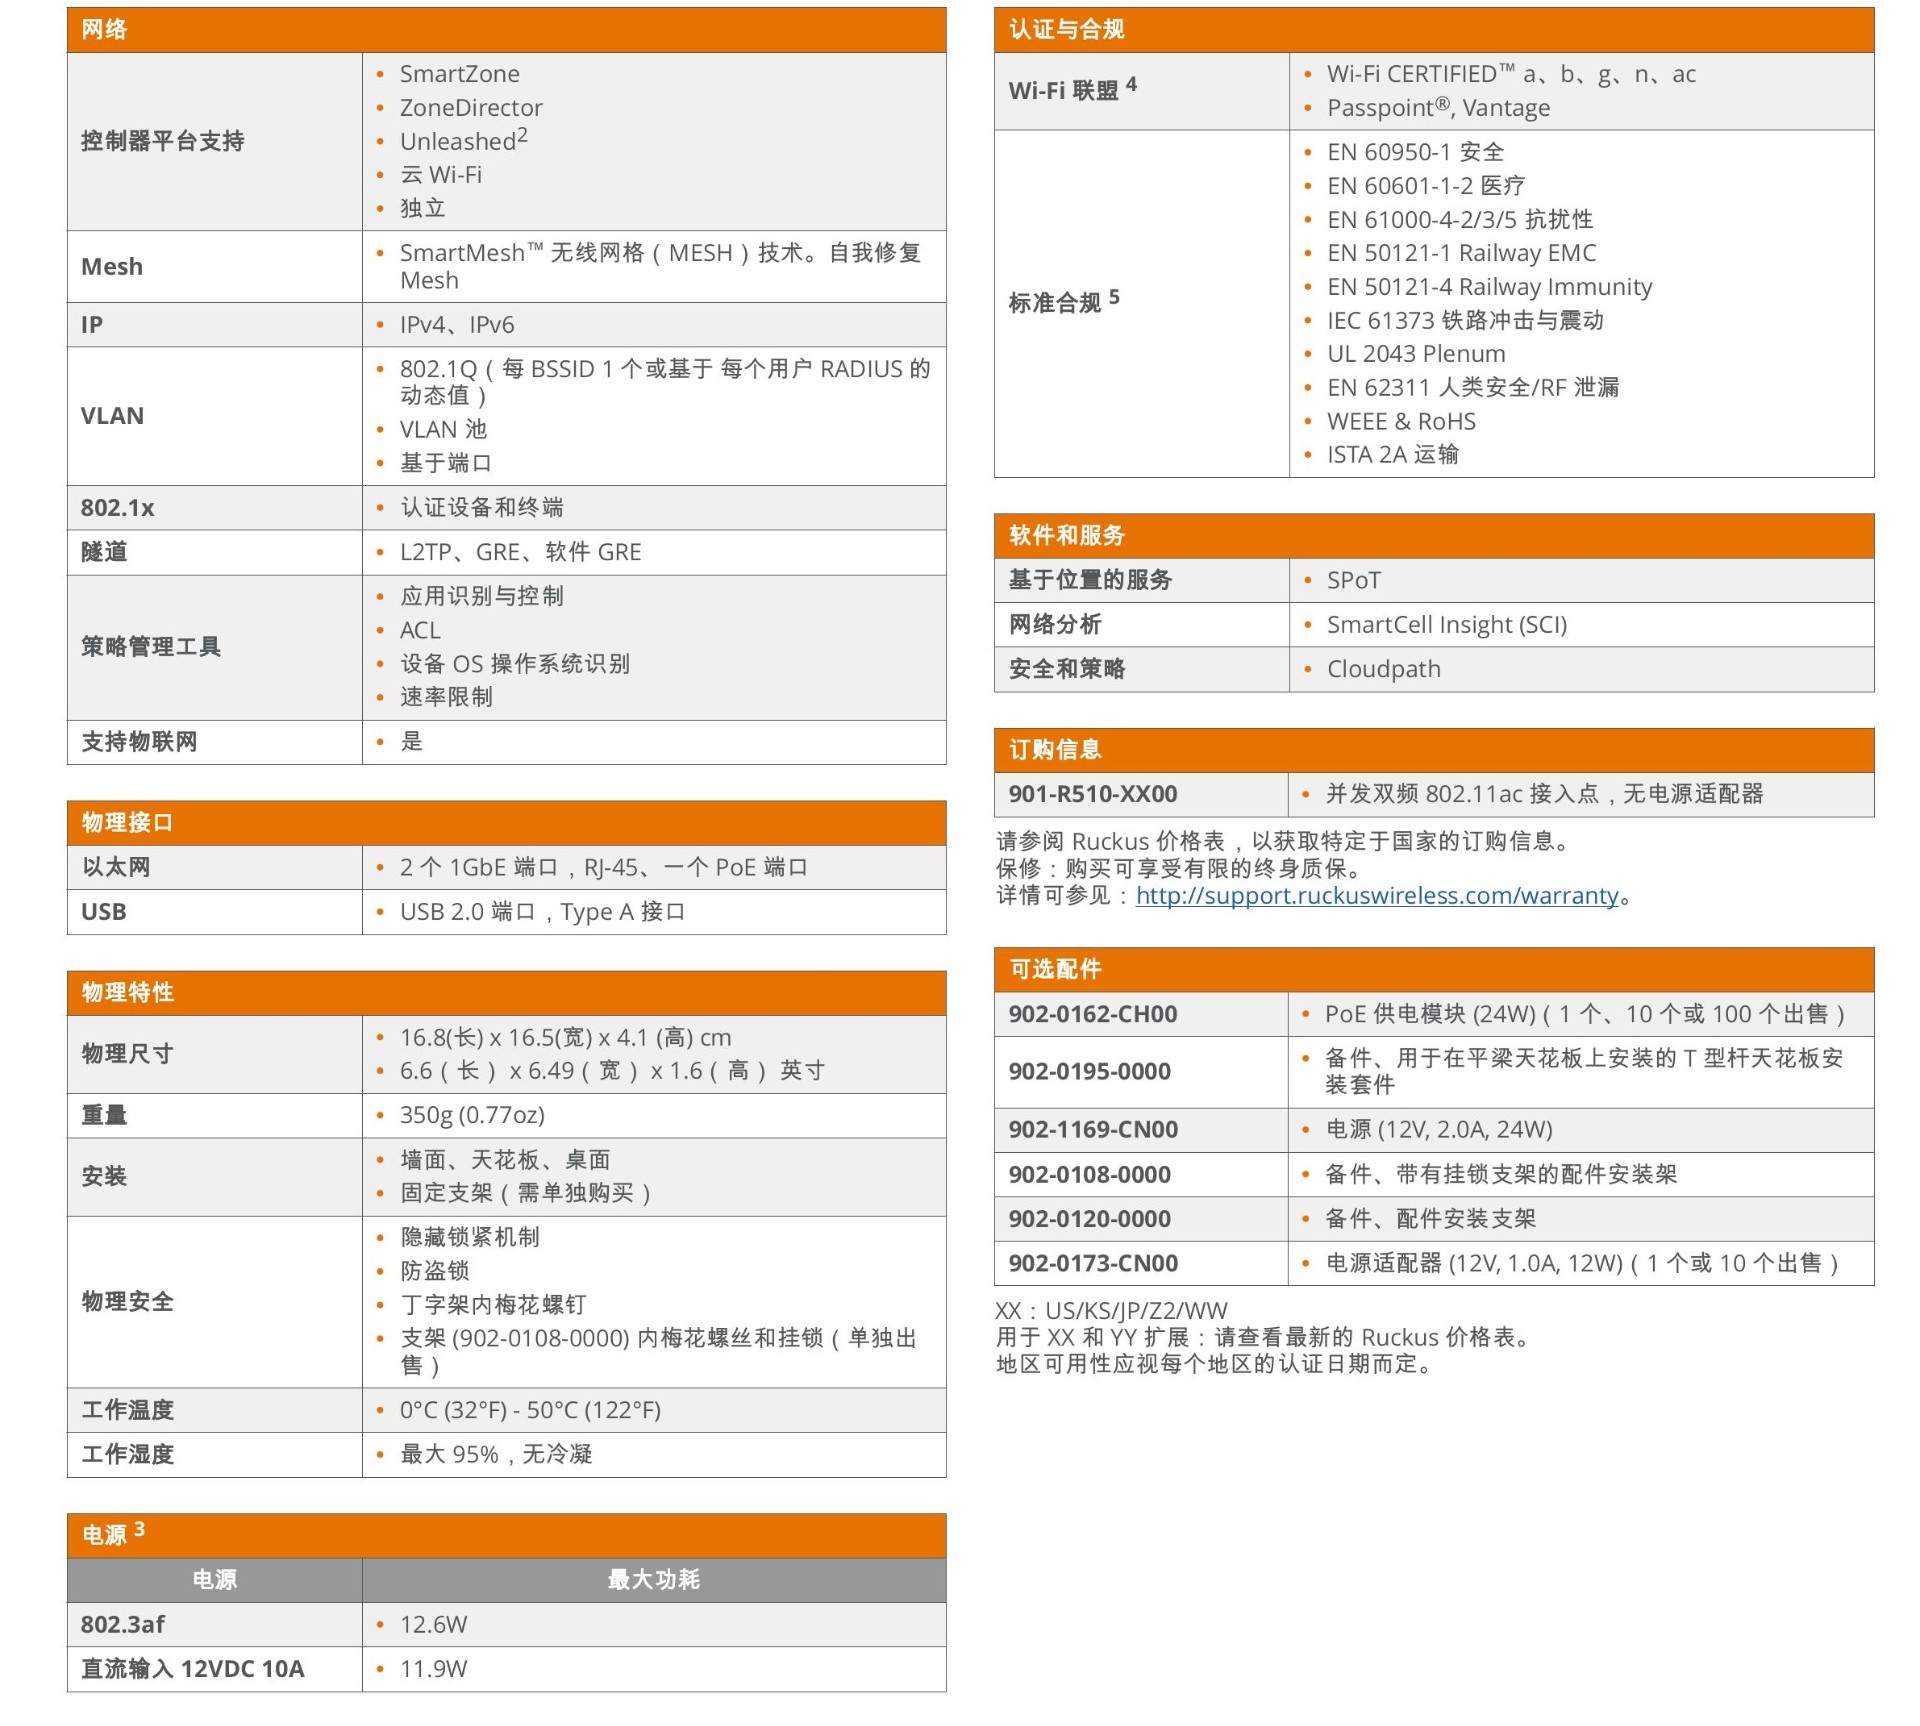Select the 16.8(长) x 16.5(宽) dimension line
Image resolution: width=1920 pixels, height=1726 pixels.
click(x=566, y=1037)
